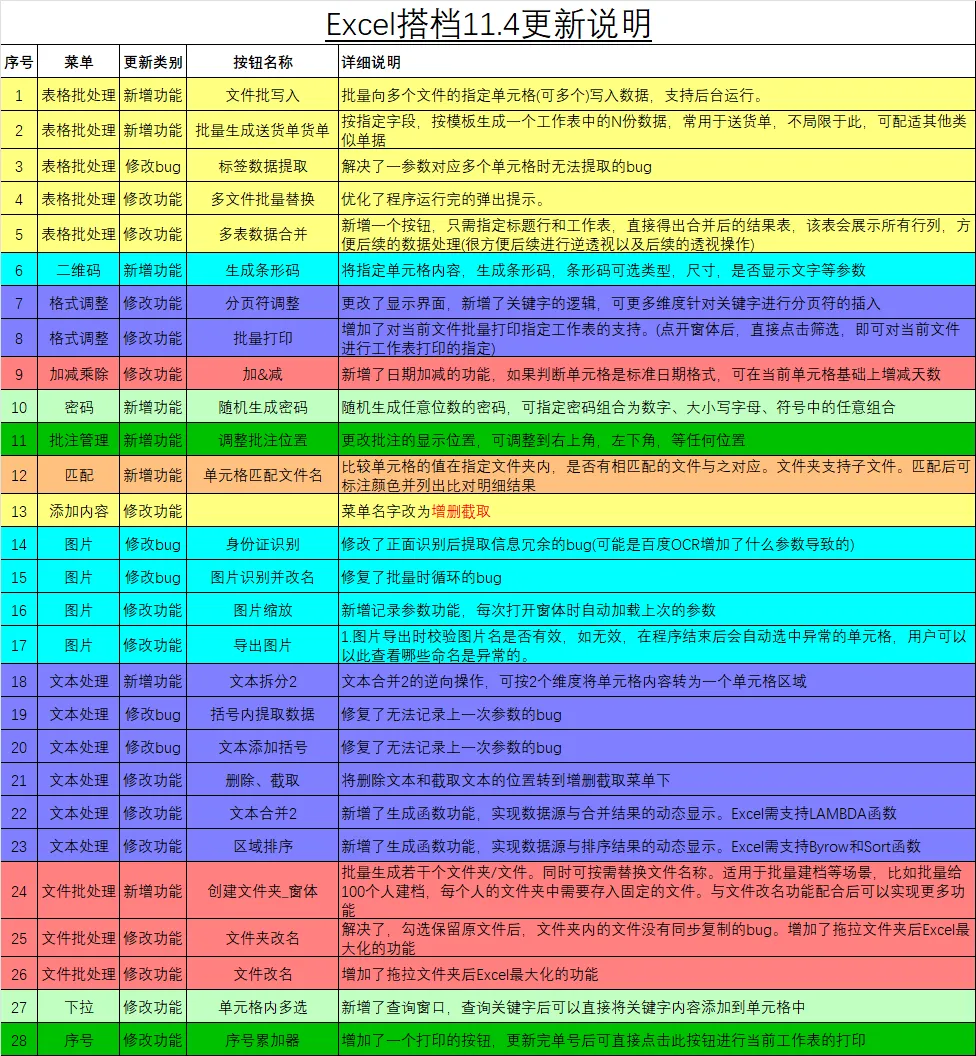
Task: Click the 修改bug cell in row 3
Action: point(153,166)
